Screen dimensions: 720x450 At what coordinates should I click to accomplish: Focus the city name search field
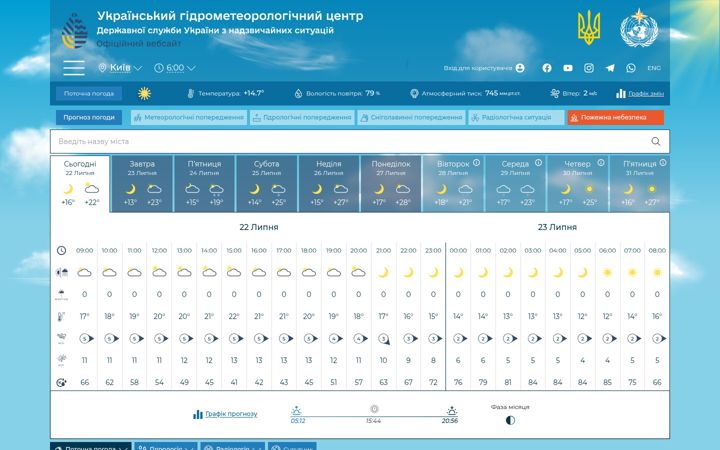point(360,141)
